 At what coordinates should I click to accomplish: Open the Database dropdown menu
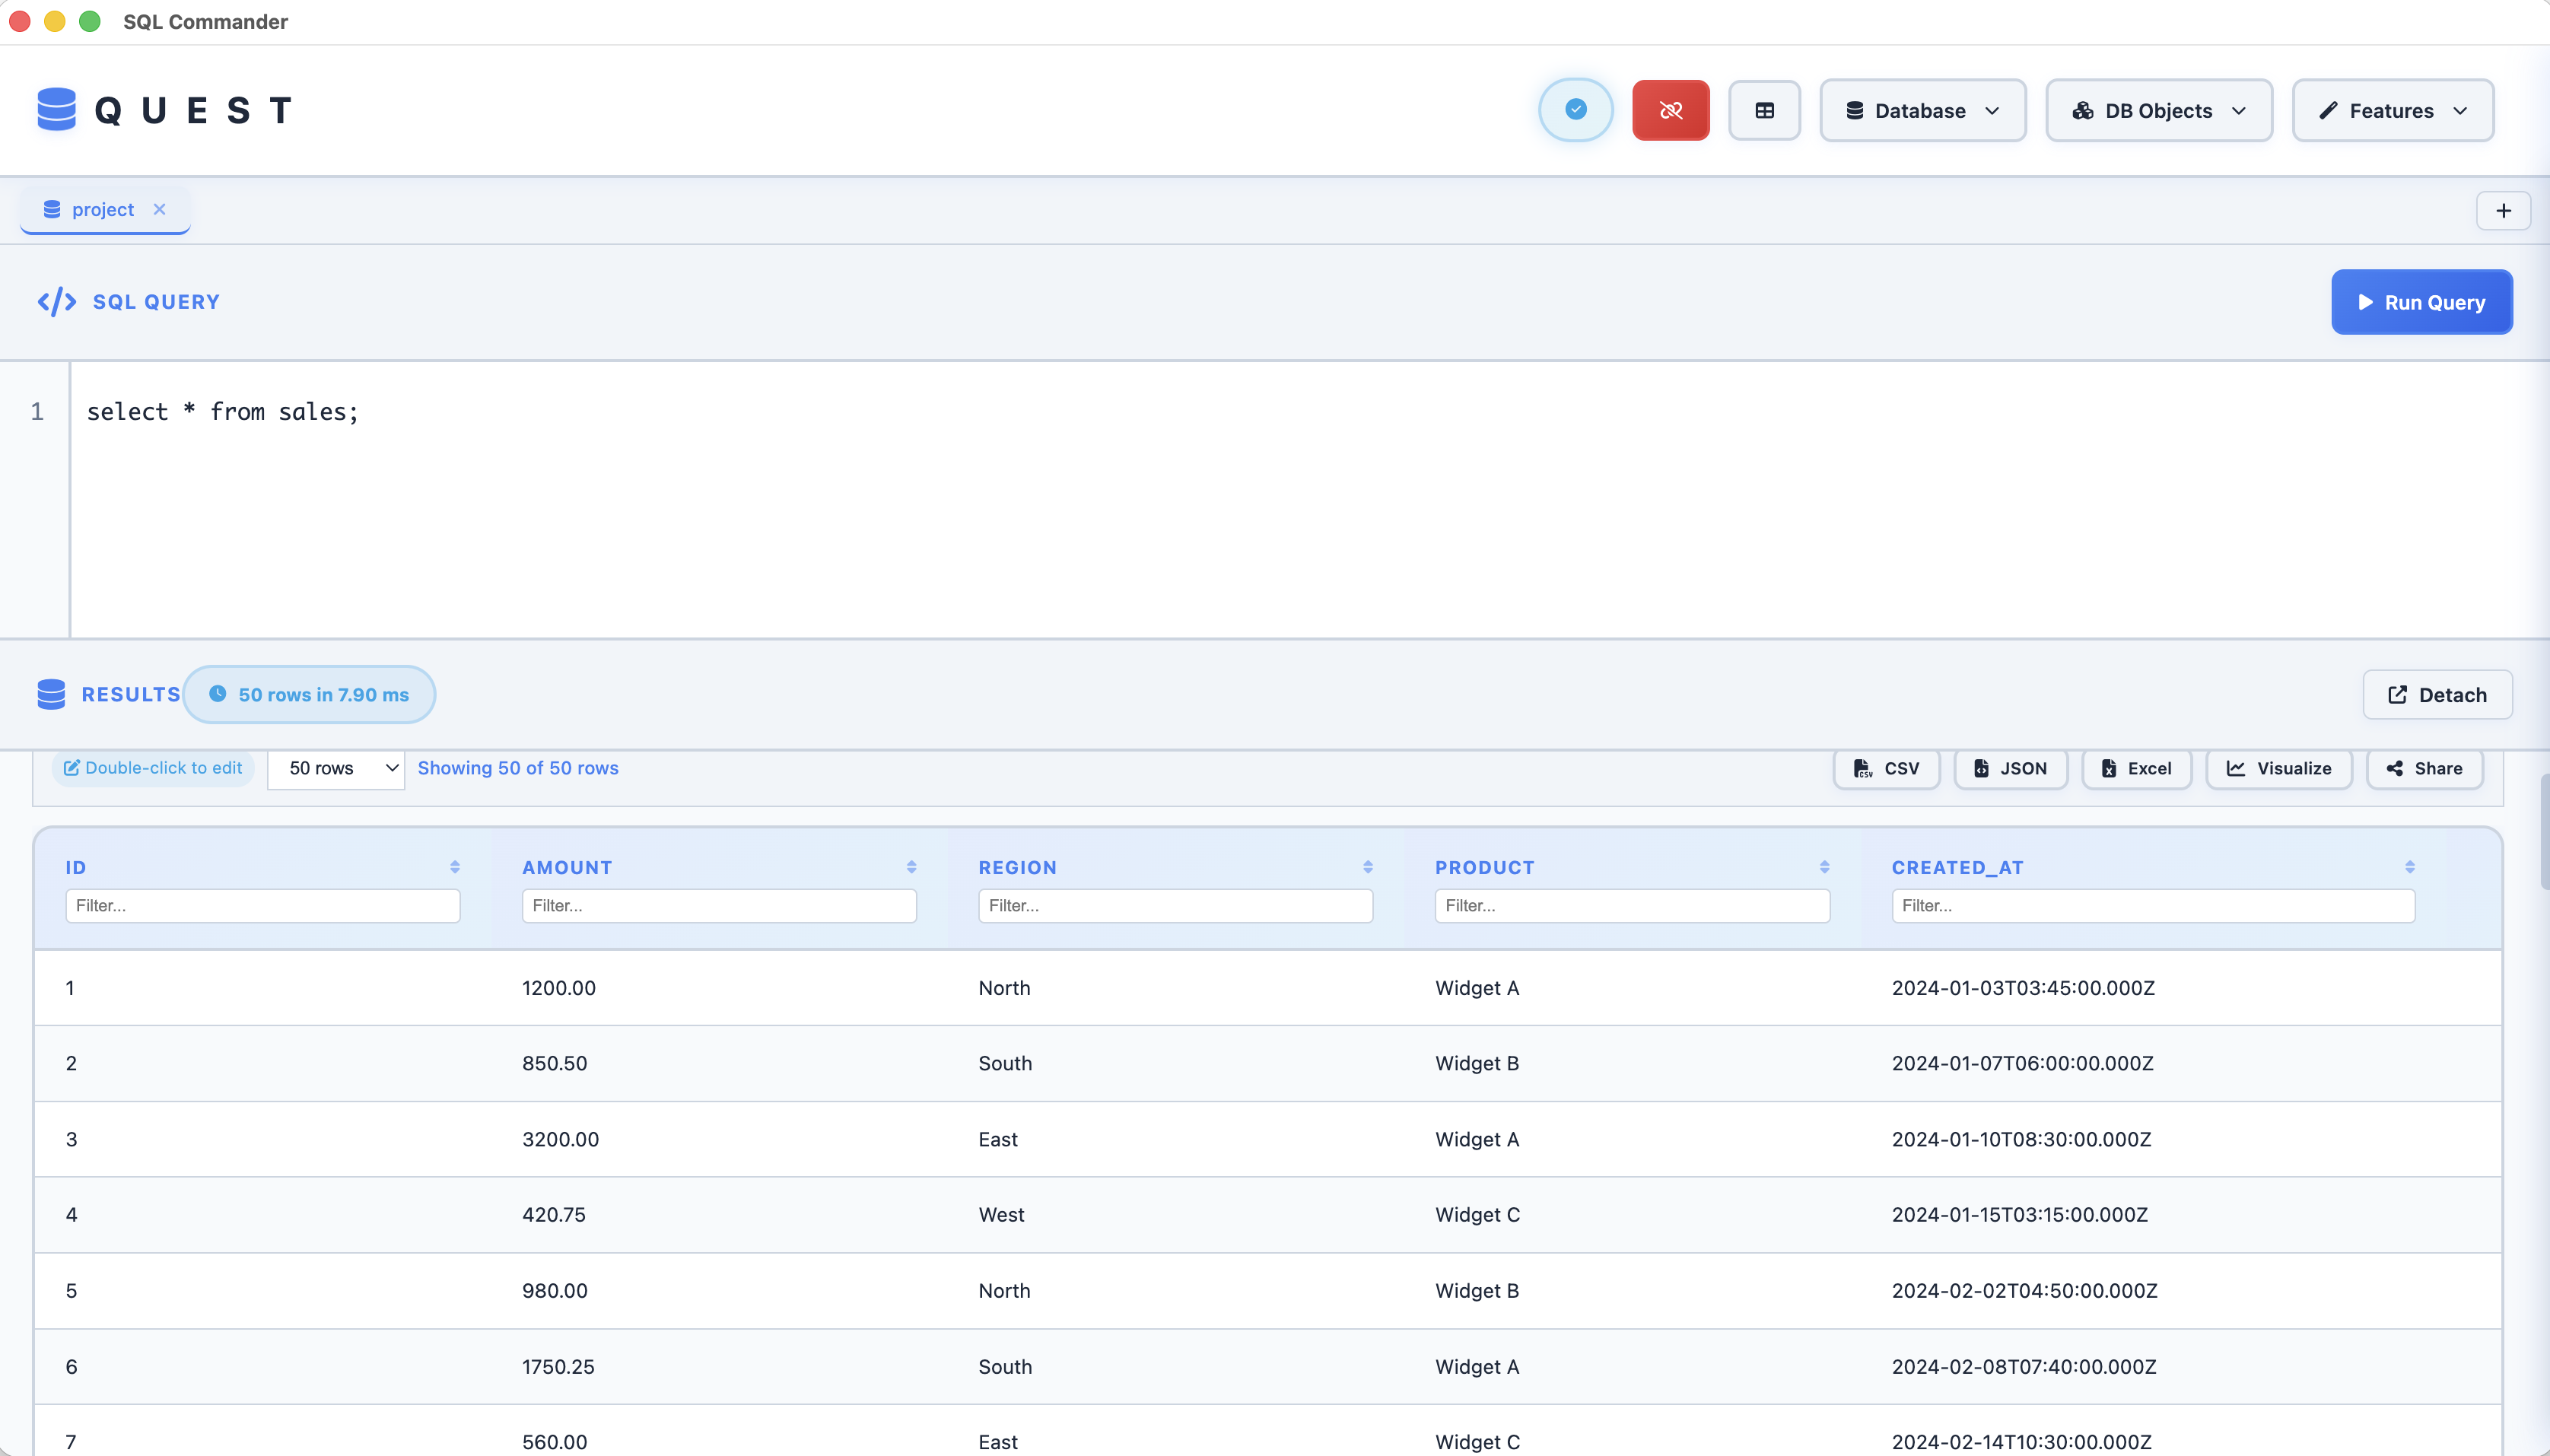(x=1922, y=110)
